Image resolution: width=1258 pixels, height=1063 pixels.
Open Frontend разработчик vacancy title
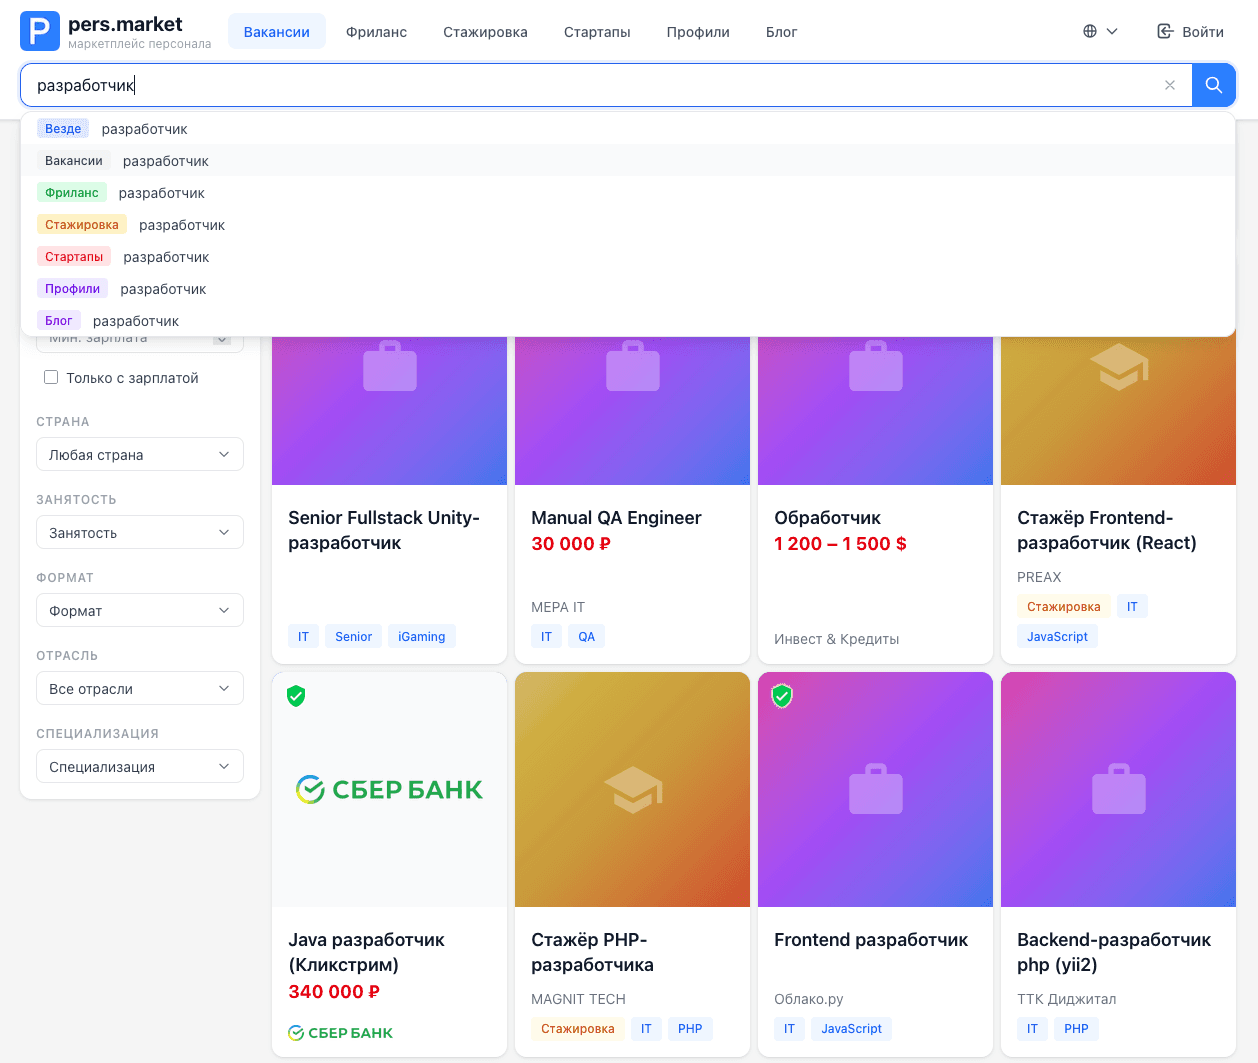(871, 940)
